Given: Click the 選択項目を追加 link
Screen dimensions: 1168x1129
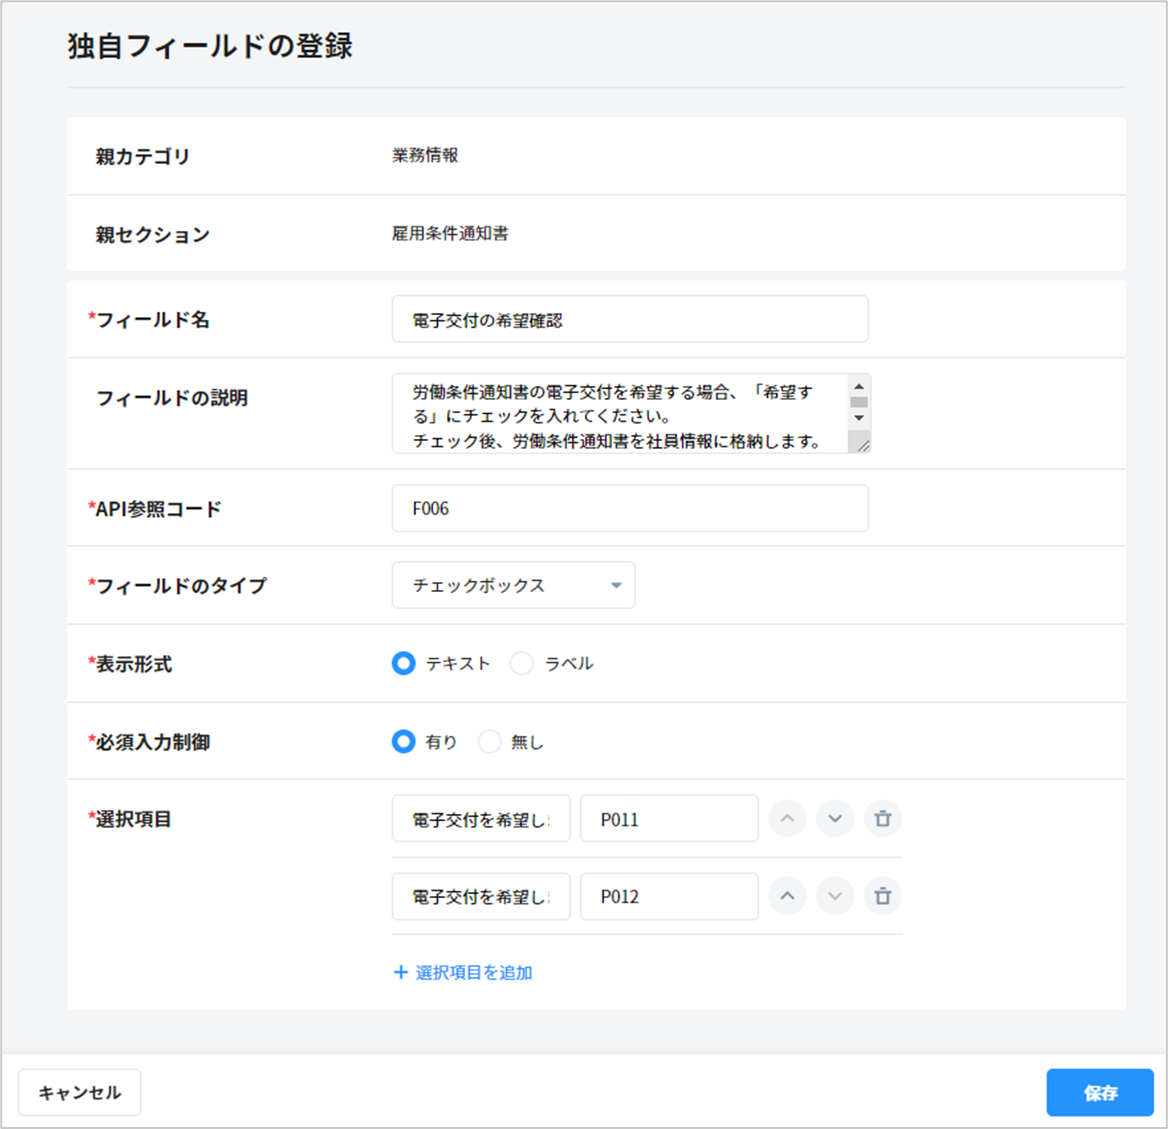Looking at the screenshot, I should [473, 972].
